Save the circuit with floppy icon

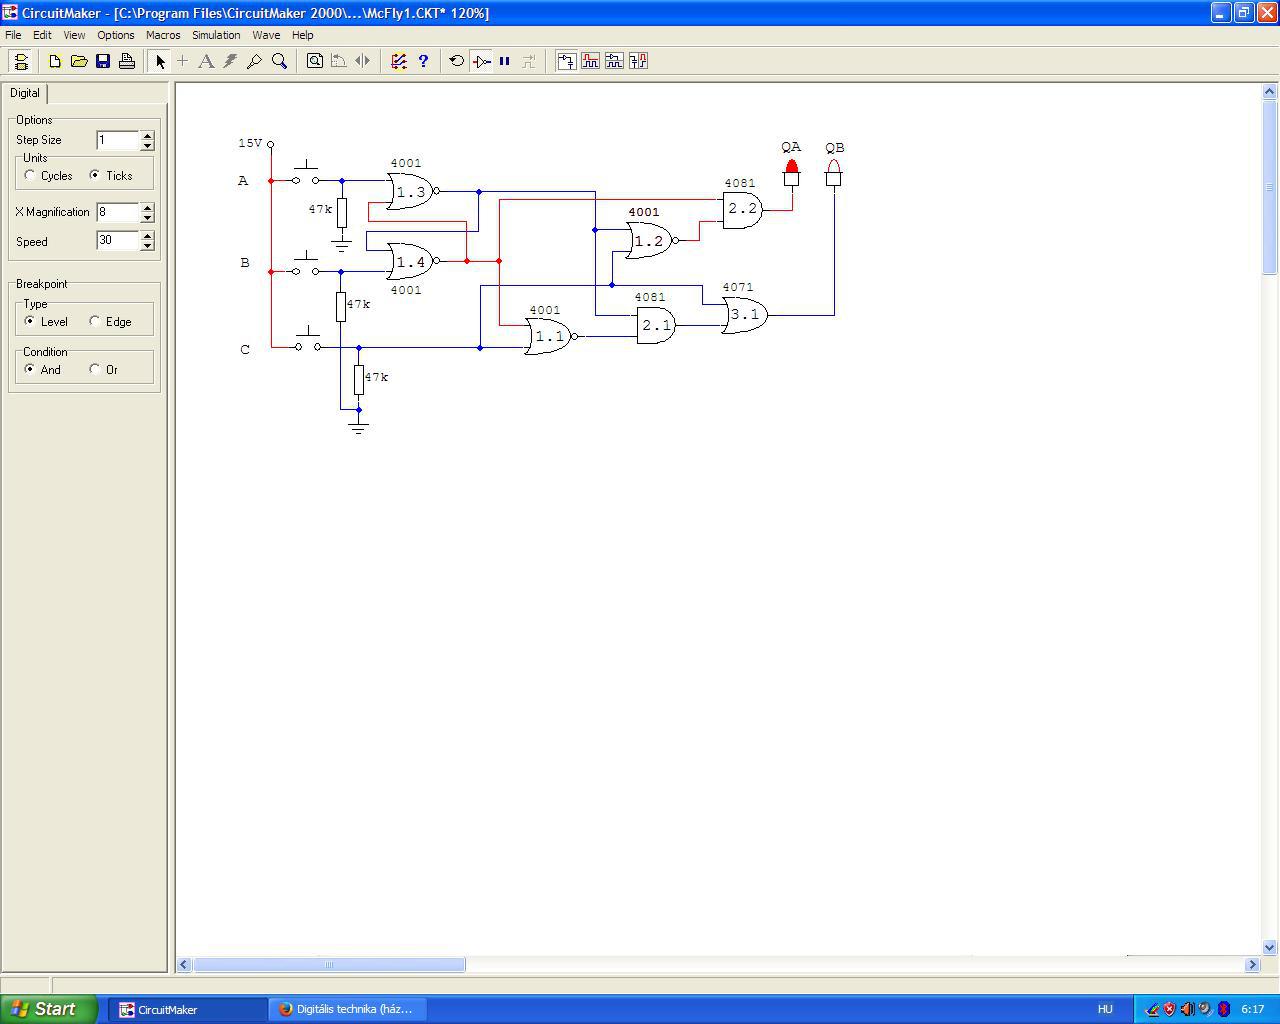103,61
